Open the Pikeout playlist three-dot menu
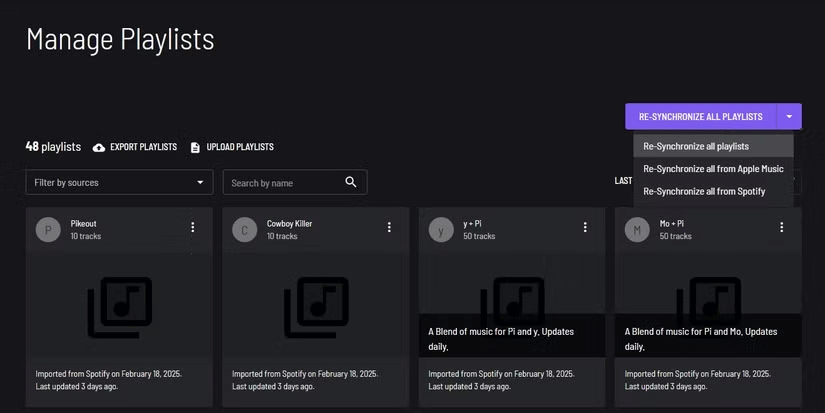This screenshot has width=825, height=413. click(x=193, y=228)
